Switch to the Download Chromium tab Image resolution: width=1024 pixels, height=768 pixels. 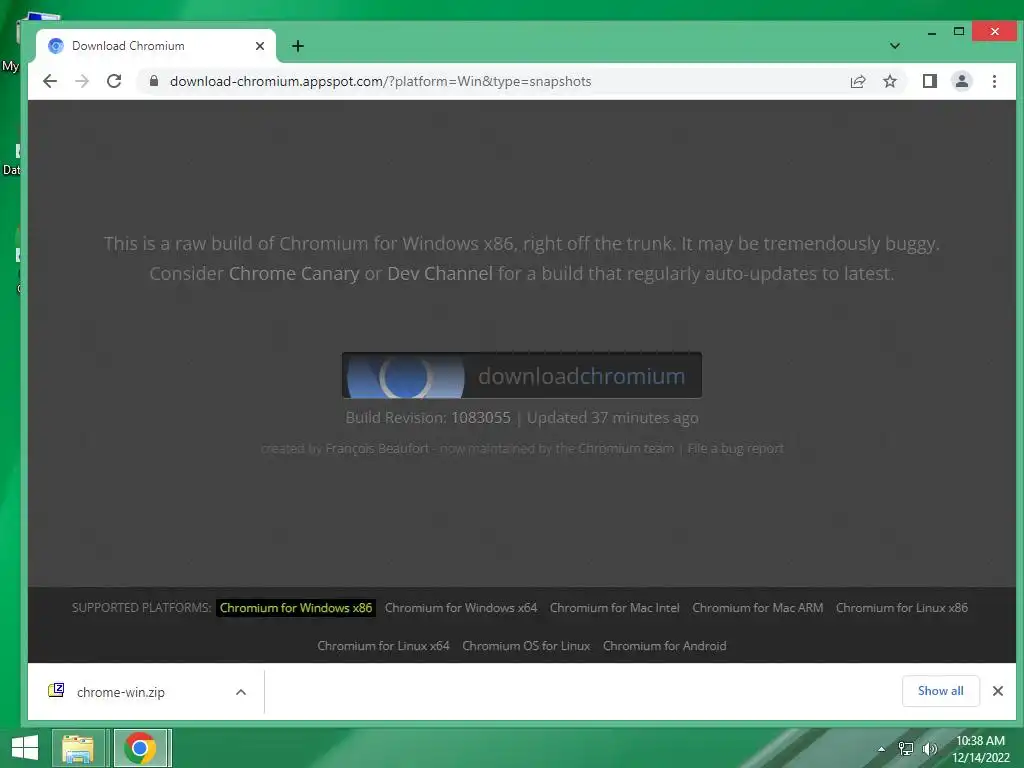[155, 46]
